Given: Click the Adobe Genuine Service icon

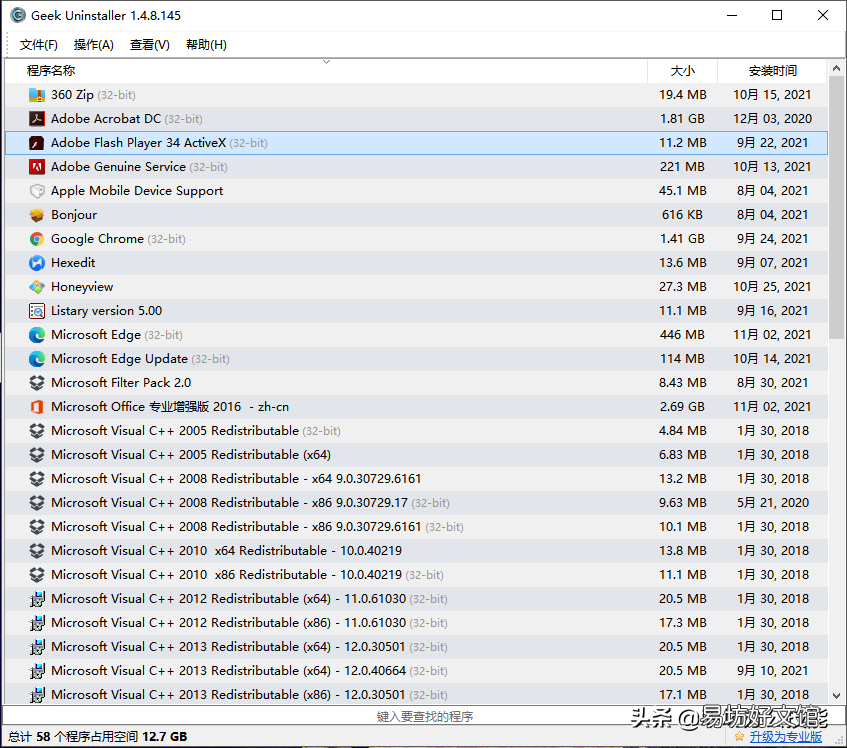Looking at the screenshot, I should 37,167.
